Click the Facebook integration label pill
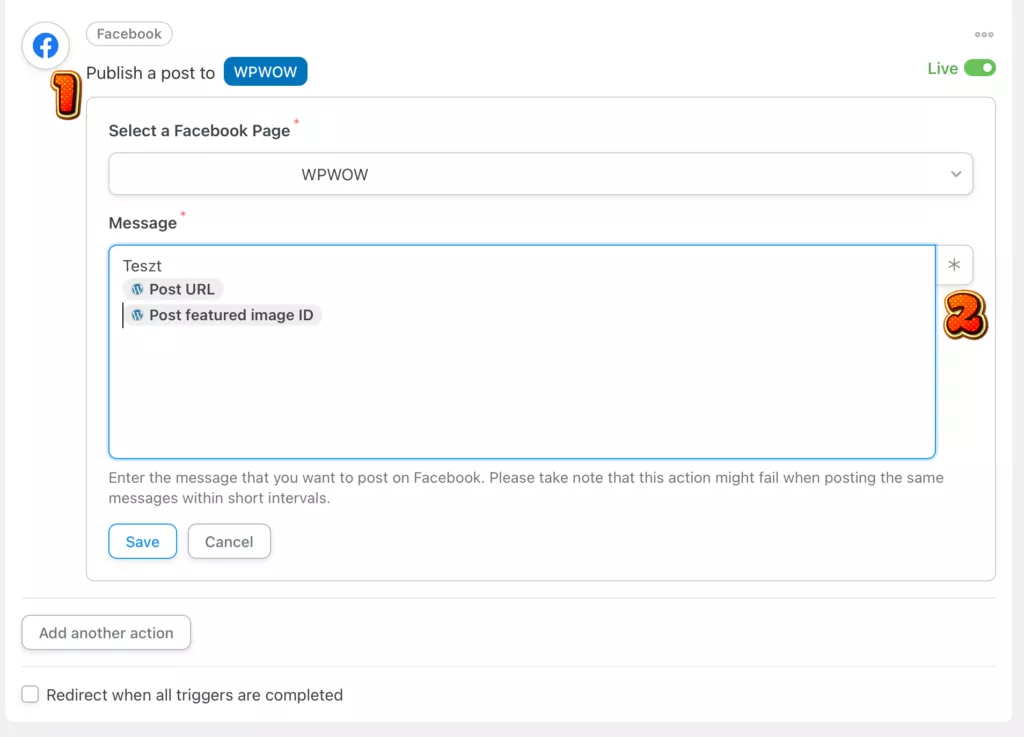This screenshot has width=1024, height=737. click(129, 34)
